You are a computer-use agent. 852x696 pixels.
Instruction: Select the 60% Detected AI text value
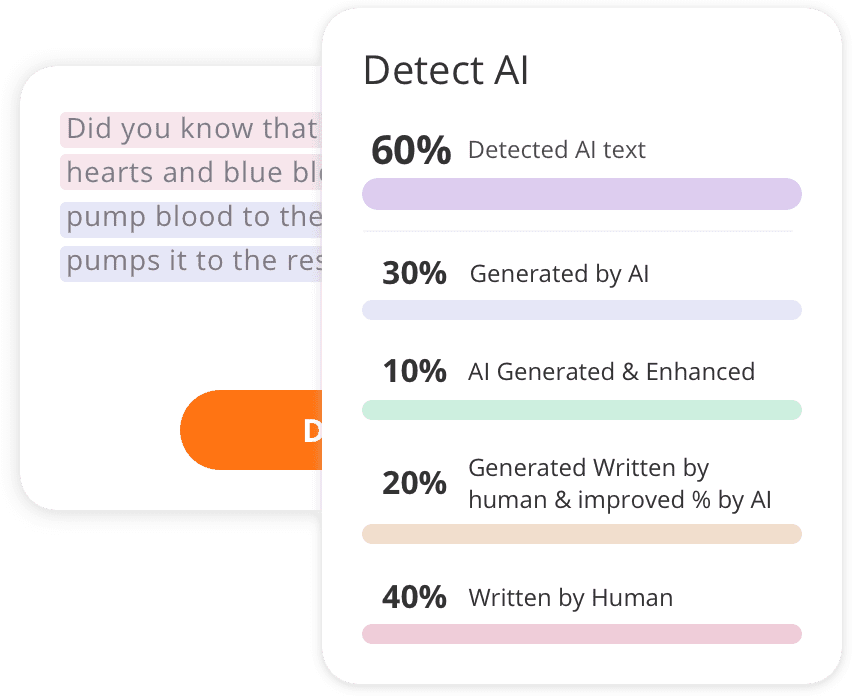(x=411, y=150)
